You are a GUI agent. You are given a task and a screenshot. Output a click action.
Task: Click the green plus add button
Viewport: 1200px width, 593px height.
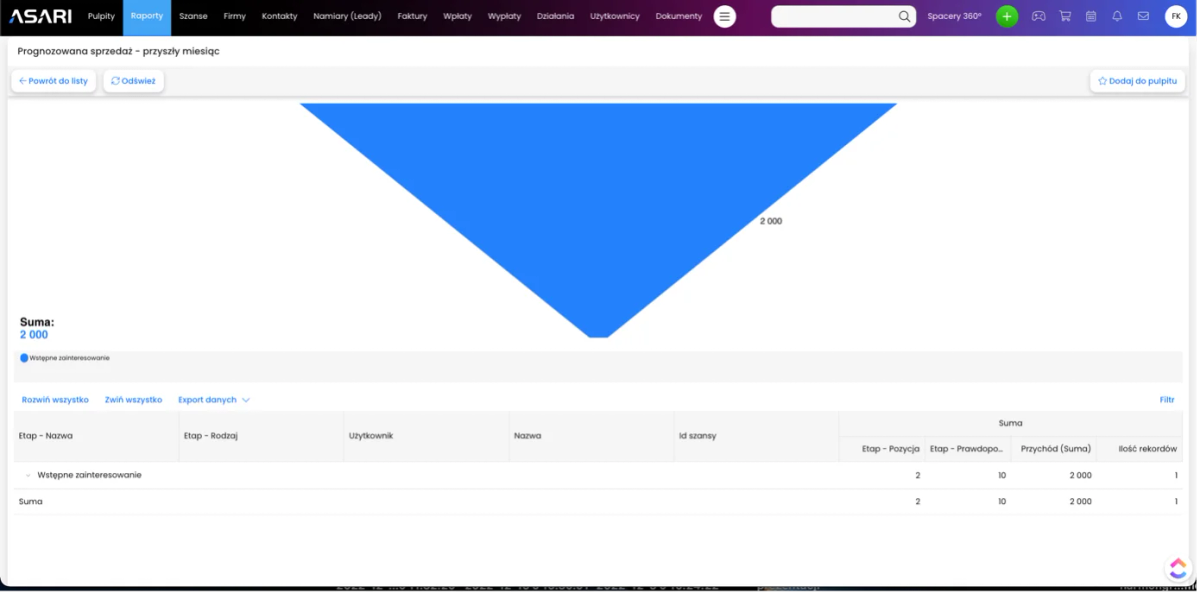tap(1007, 16)
